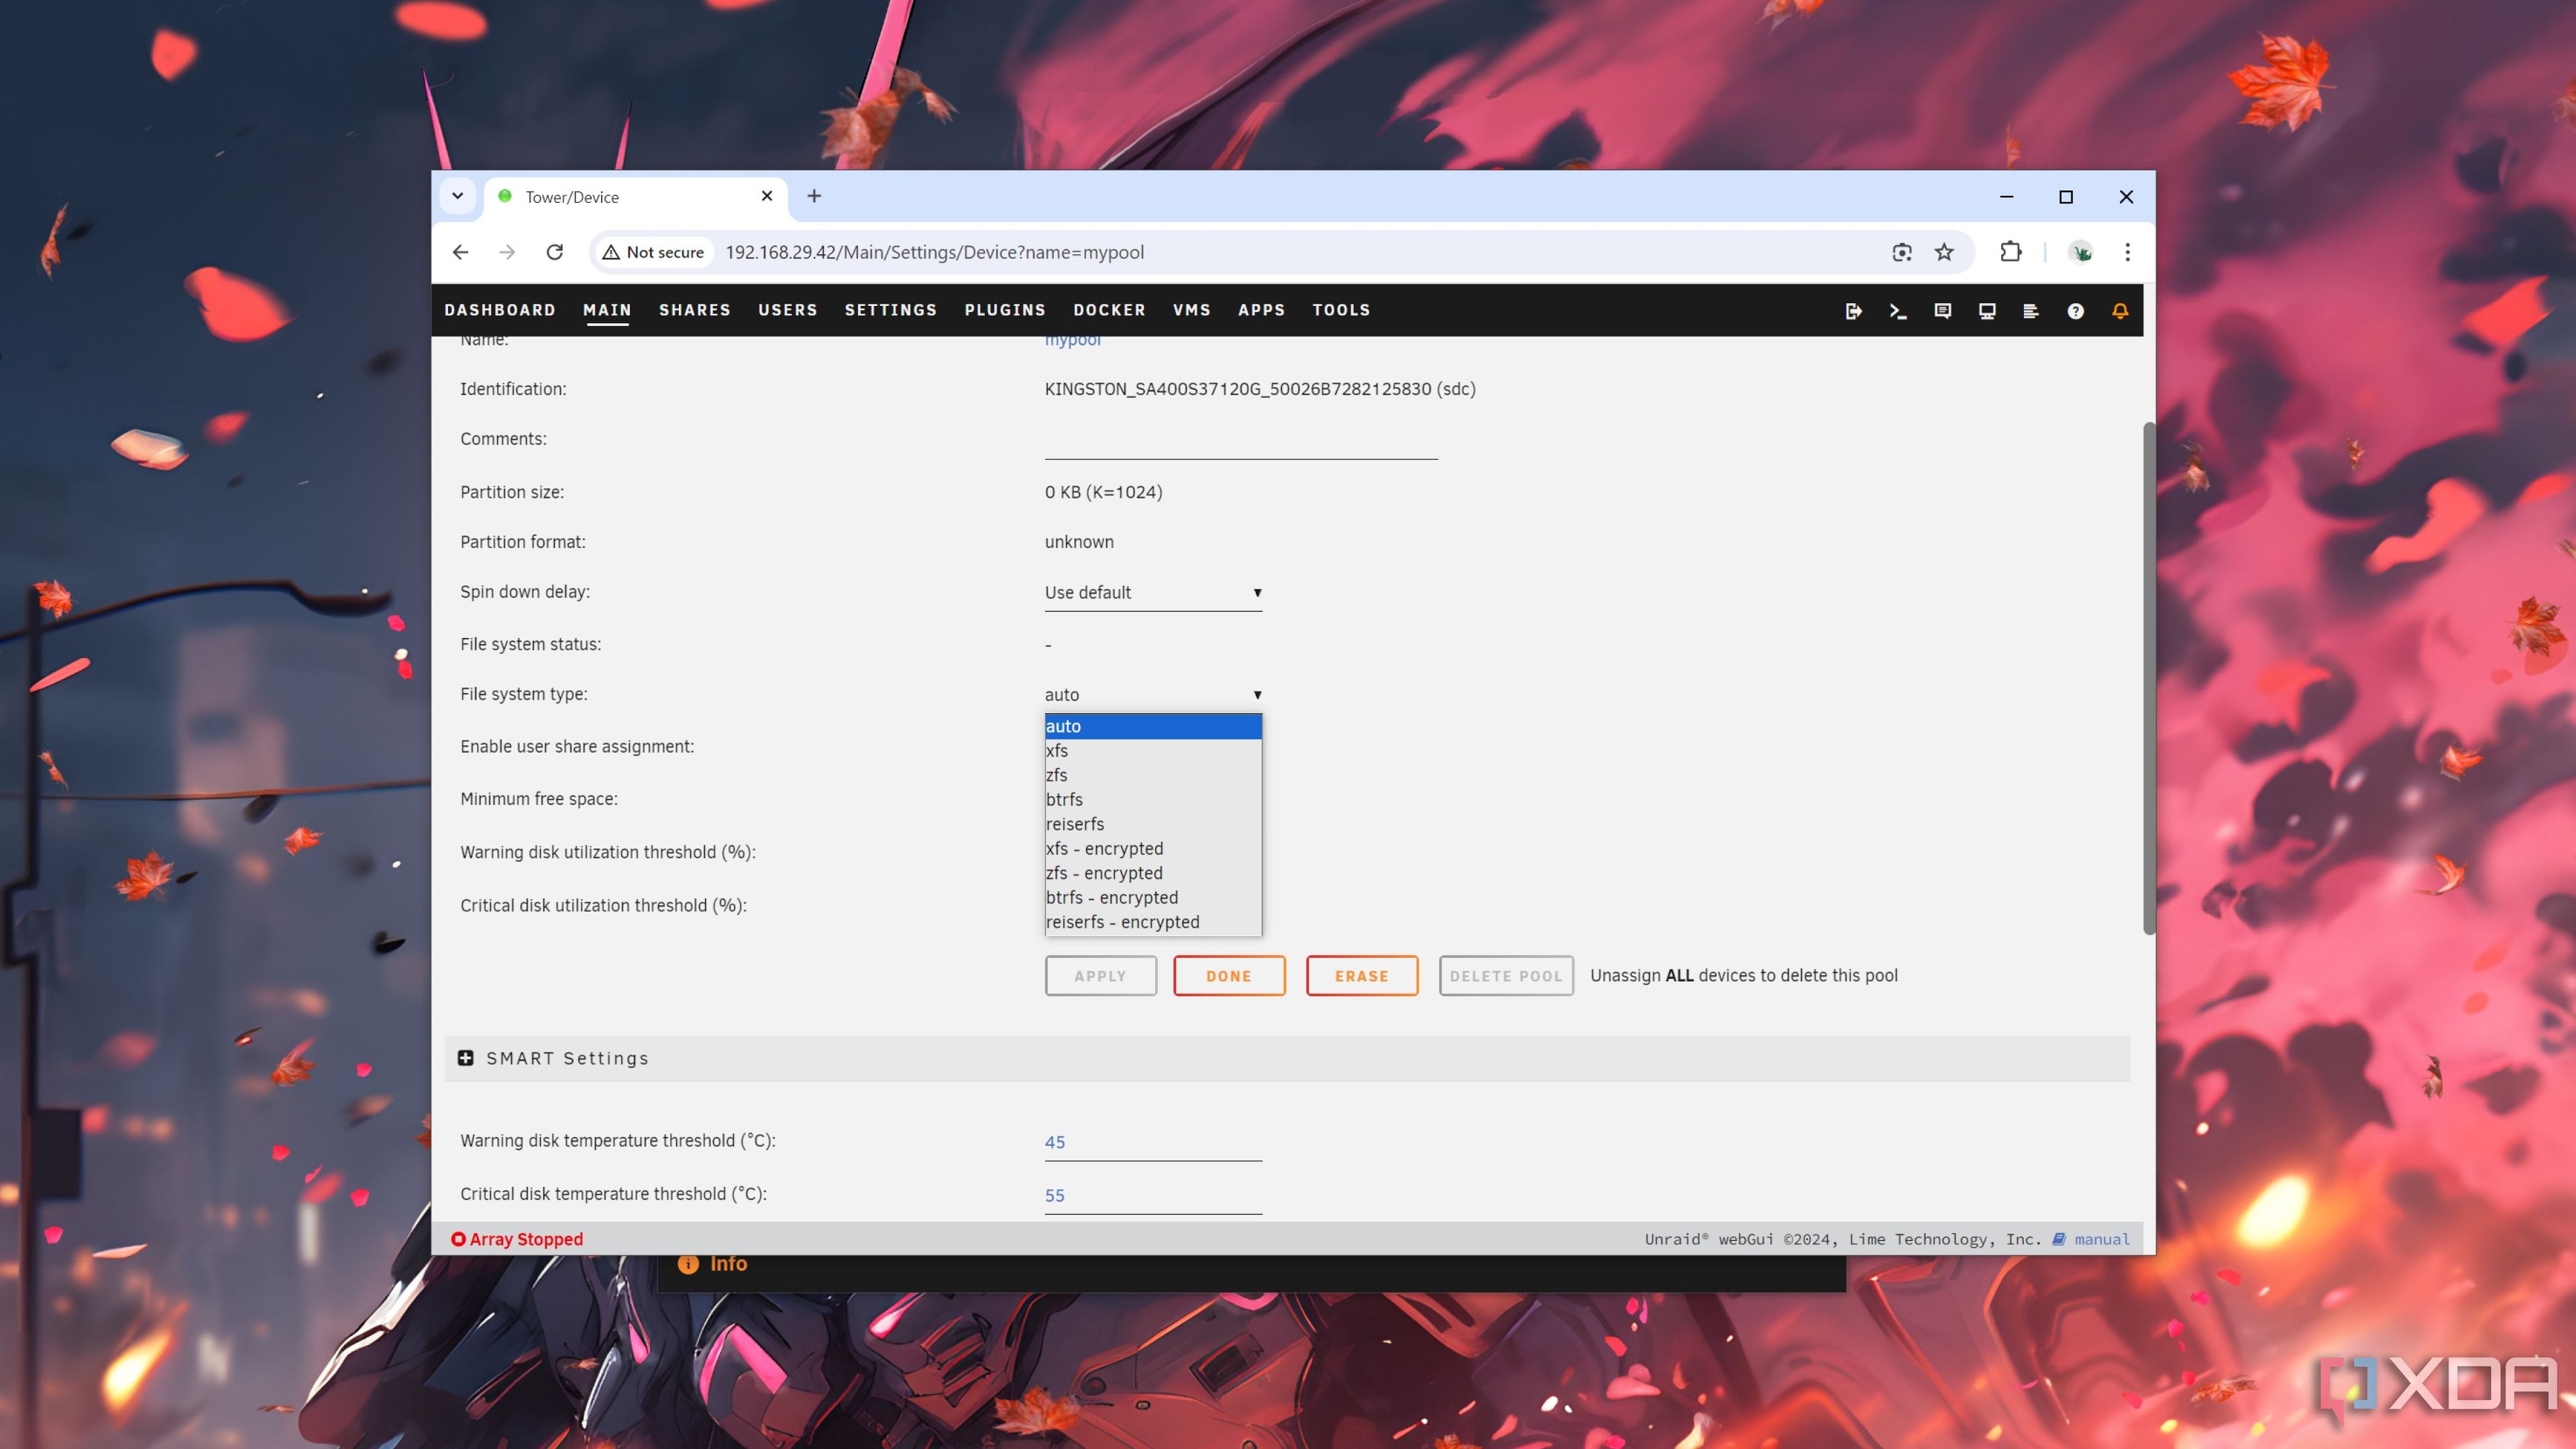
Task: Edit warning temperature threshold field 45
Action: pyautogui.click(x=1153, y=1142)
